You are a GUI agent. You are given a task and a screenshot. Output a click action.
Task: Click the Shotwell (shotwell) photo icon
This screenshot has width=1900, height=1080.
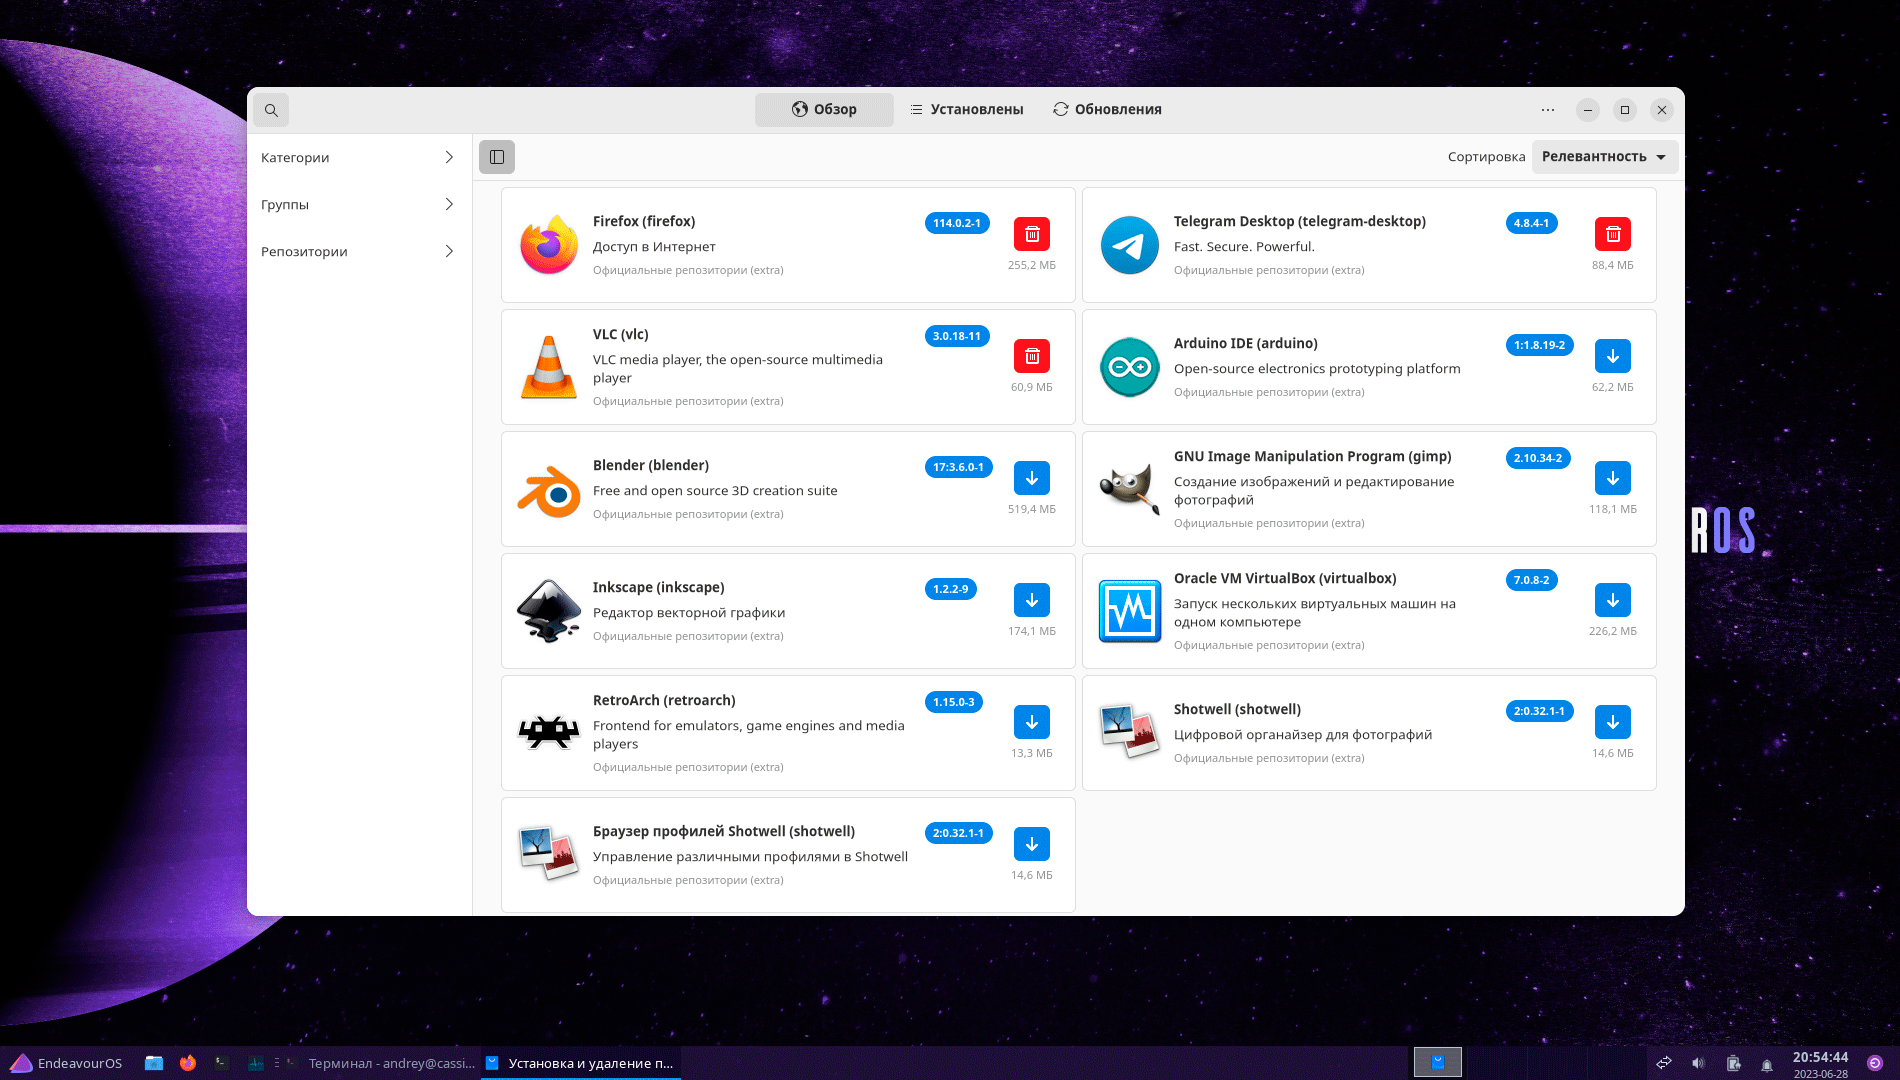tap(1130, 733)
